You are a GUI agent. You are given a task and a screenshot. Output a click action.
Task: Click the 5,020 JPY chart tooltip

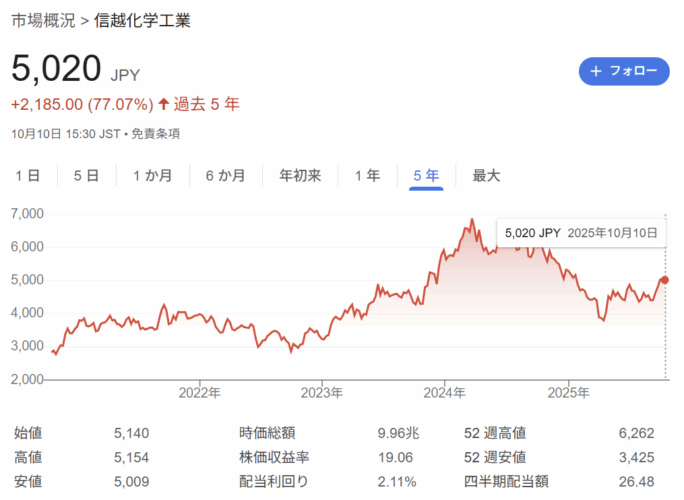pyautogui.click(x=580, y=232)
